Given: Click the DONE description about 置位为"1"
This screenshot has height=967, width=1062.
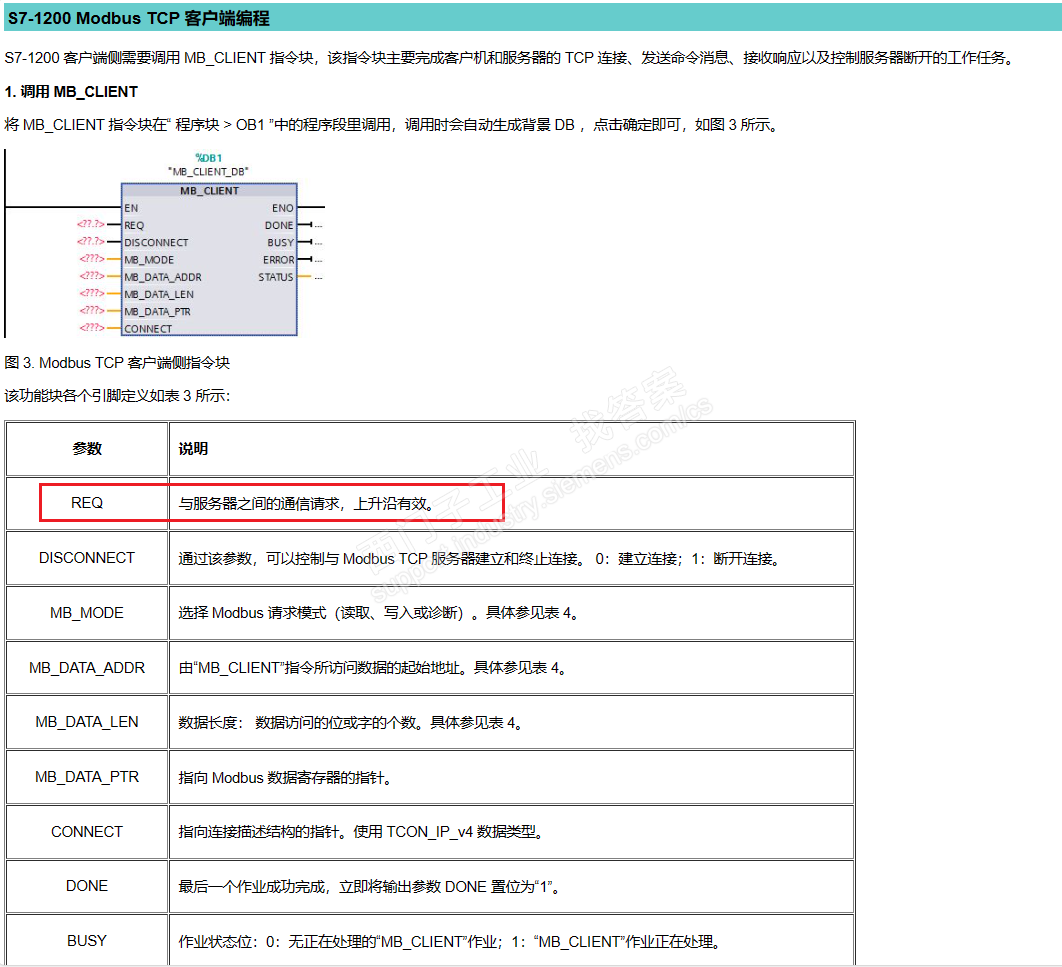Looking at the screenshot, I should coord(370,886).
